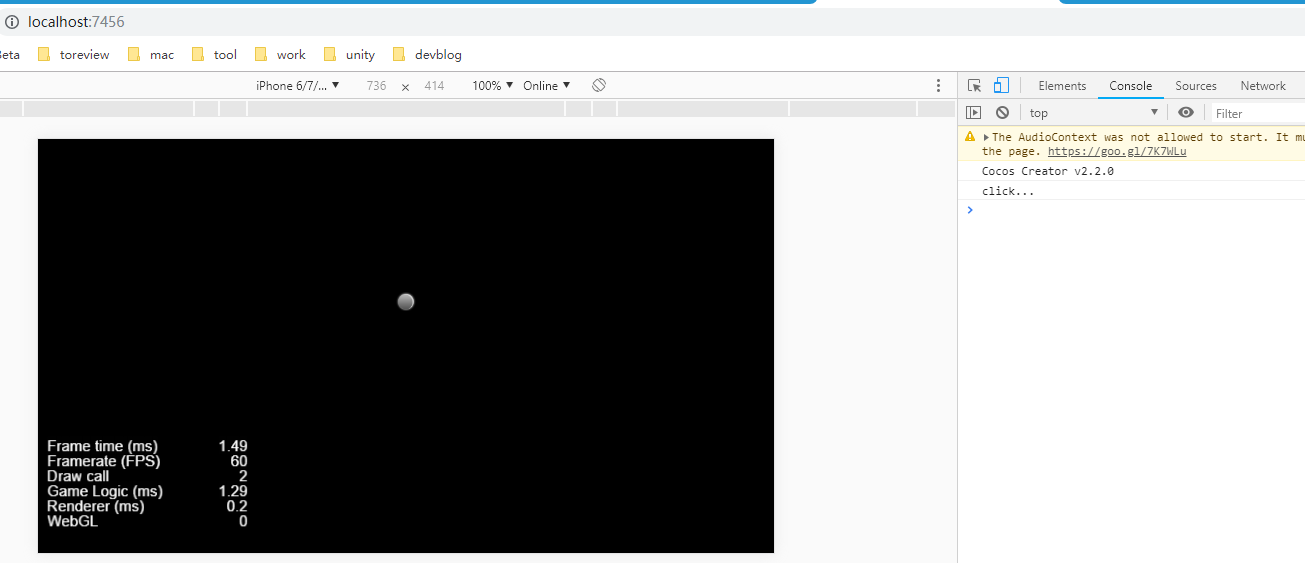The width and height of the screenshot is (1305, 563).
Task: Click the site information icon in address bar
Action: coord(12,22)
